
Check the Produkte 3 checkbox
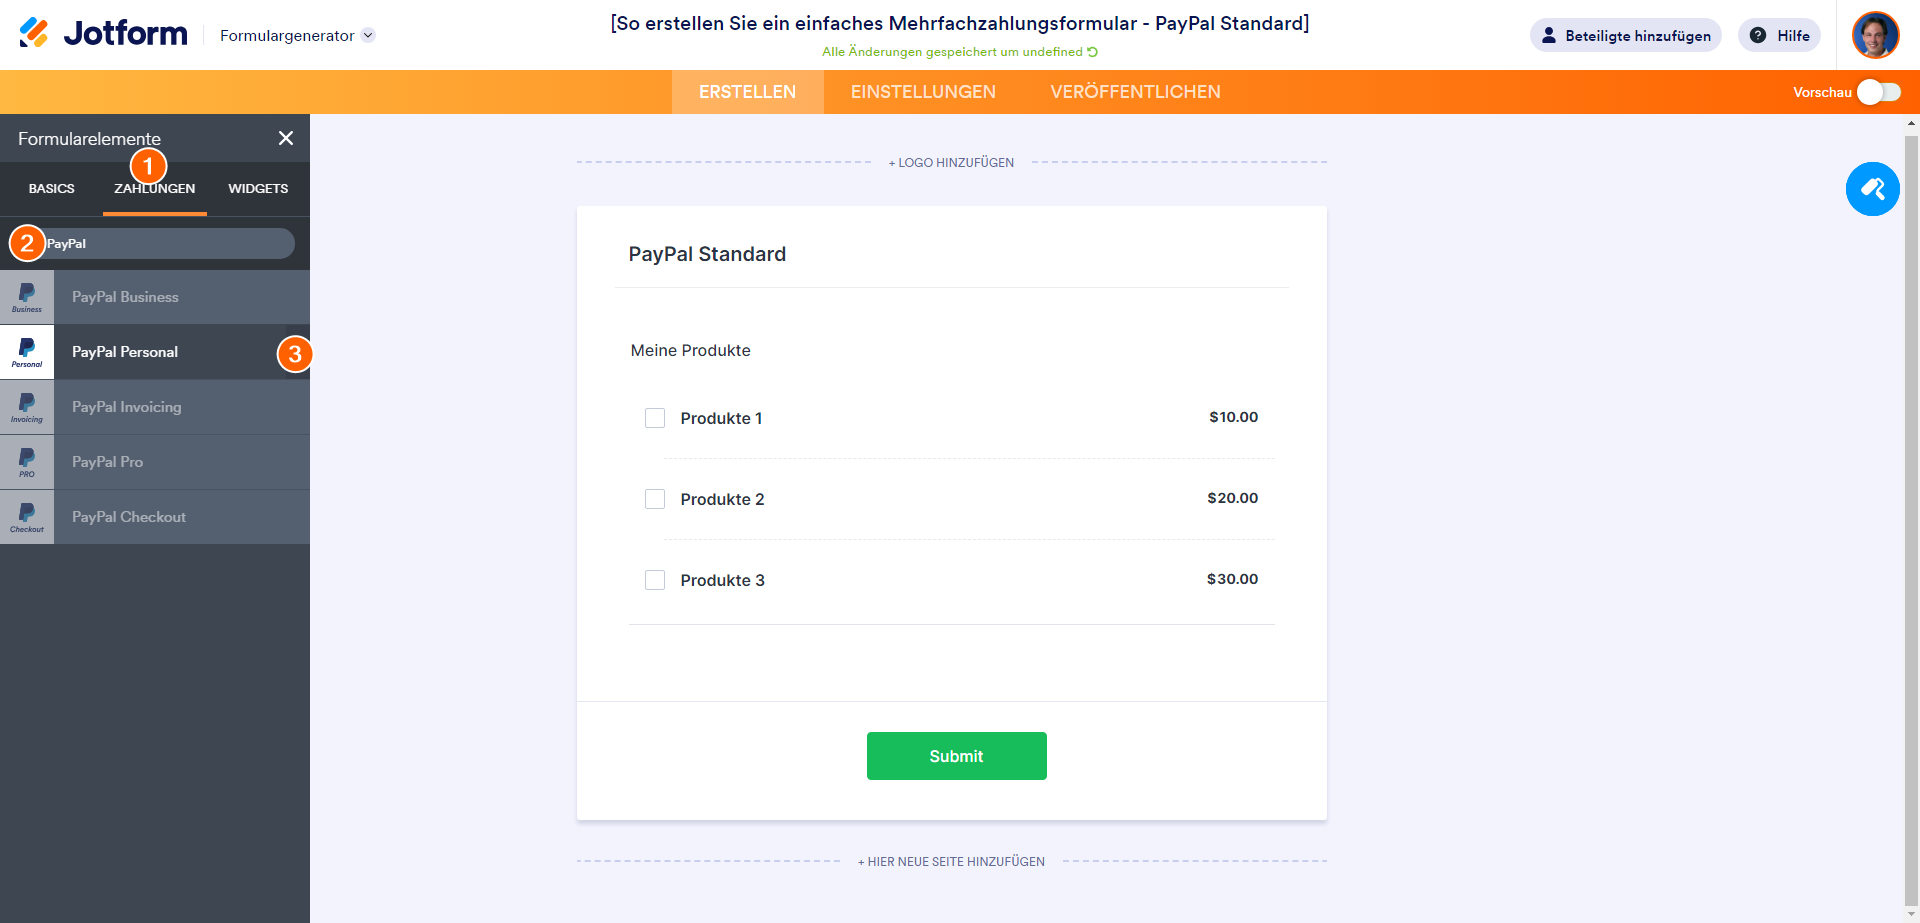[x=655, y=580]
